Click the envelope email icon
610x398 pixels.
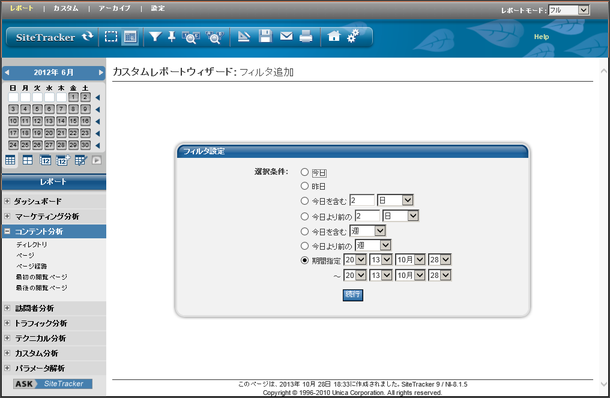click(x=286, y=36)
